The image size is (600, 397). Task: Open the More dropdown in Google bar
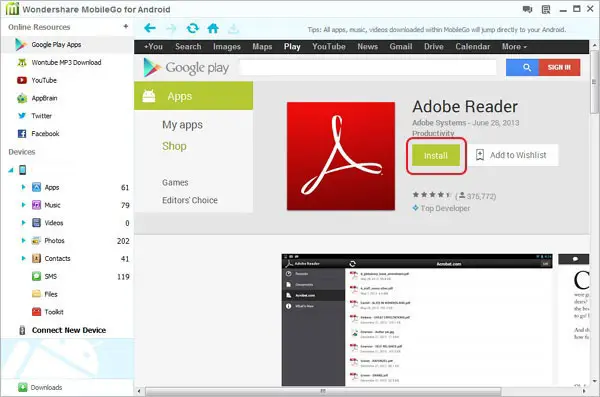(514, 47)
